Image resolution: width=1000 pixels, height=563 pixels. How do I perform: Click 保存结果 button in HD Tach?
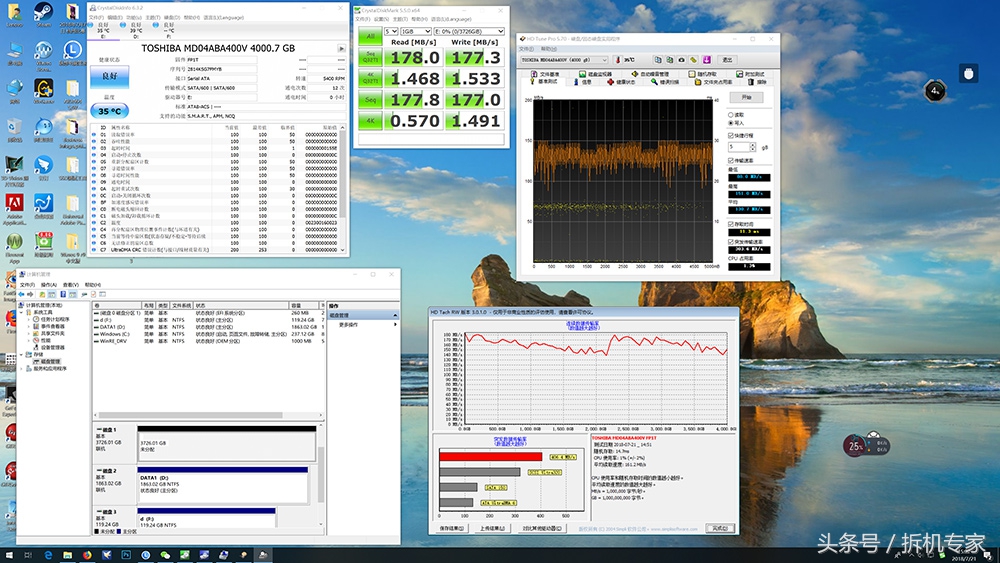(x=452, y=529)
